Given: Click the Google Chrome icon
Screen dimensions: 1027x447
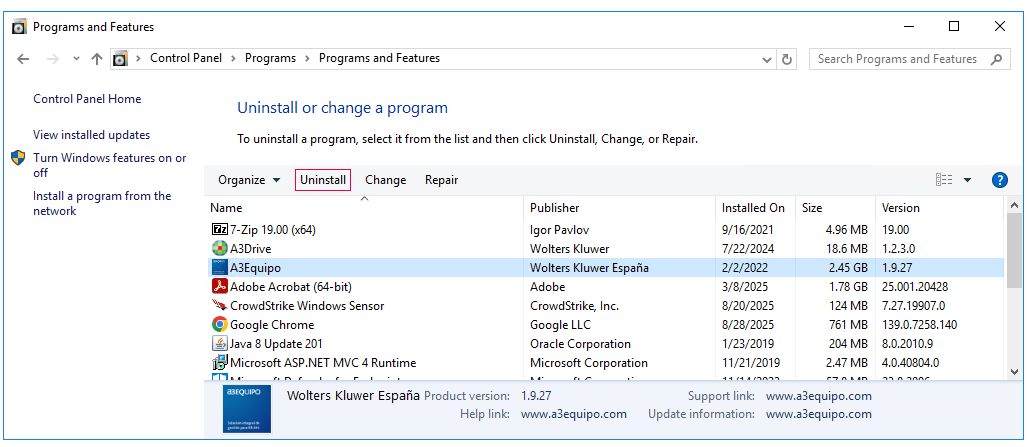Looking at the screenshot, I should tap(219, 325).
